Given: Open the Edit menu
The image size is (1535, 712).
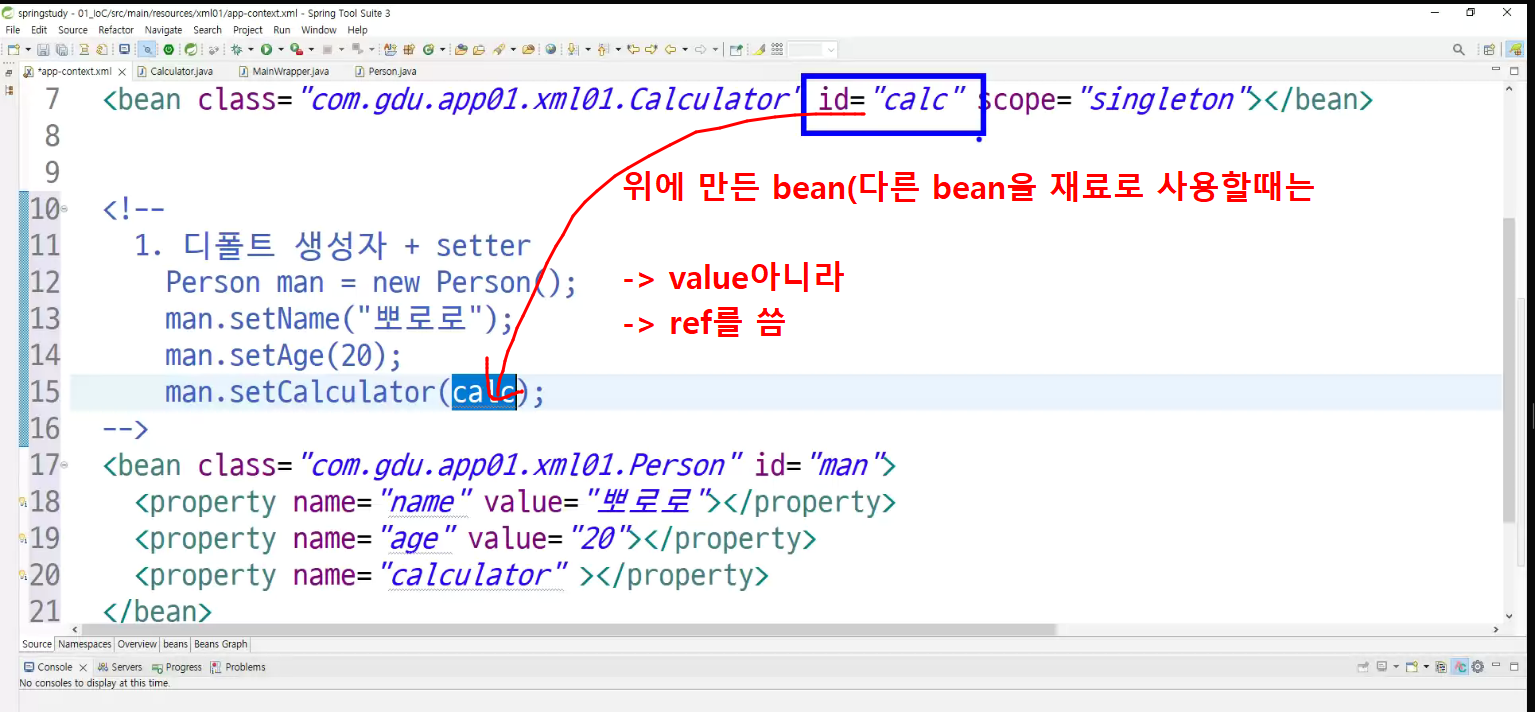Looking at the screenshot, I should 39,30.
